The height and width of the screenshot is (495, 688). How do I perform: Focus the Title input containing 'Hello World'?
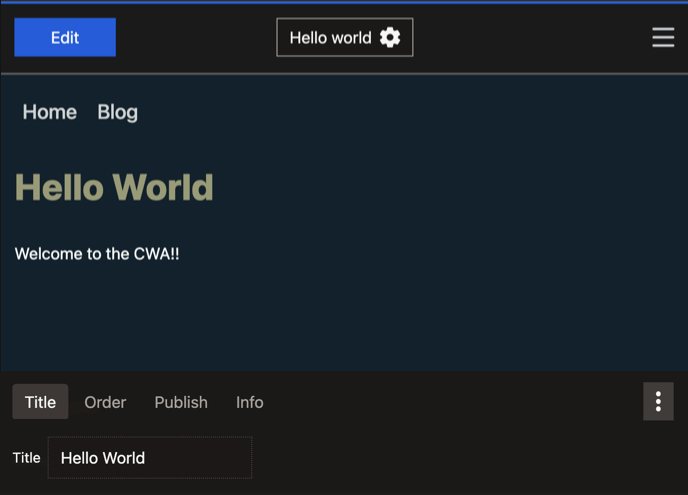(150, 458)
